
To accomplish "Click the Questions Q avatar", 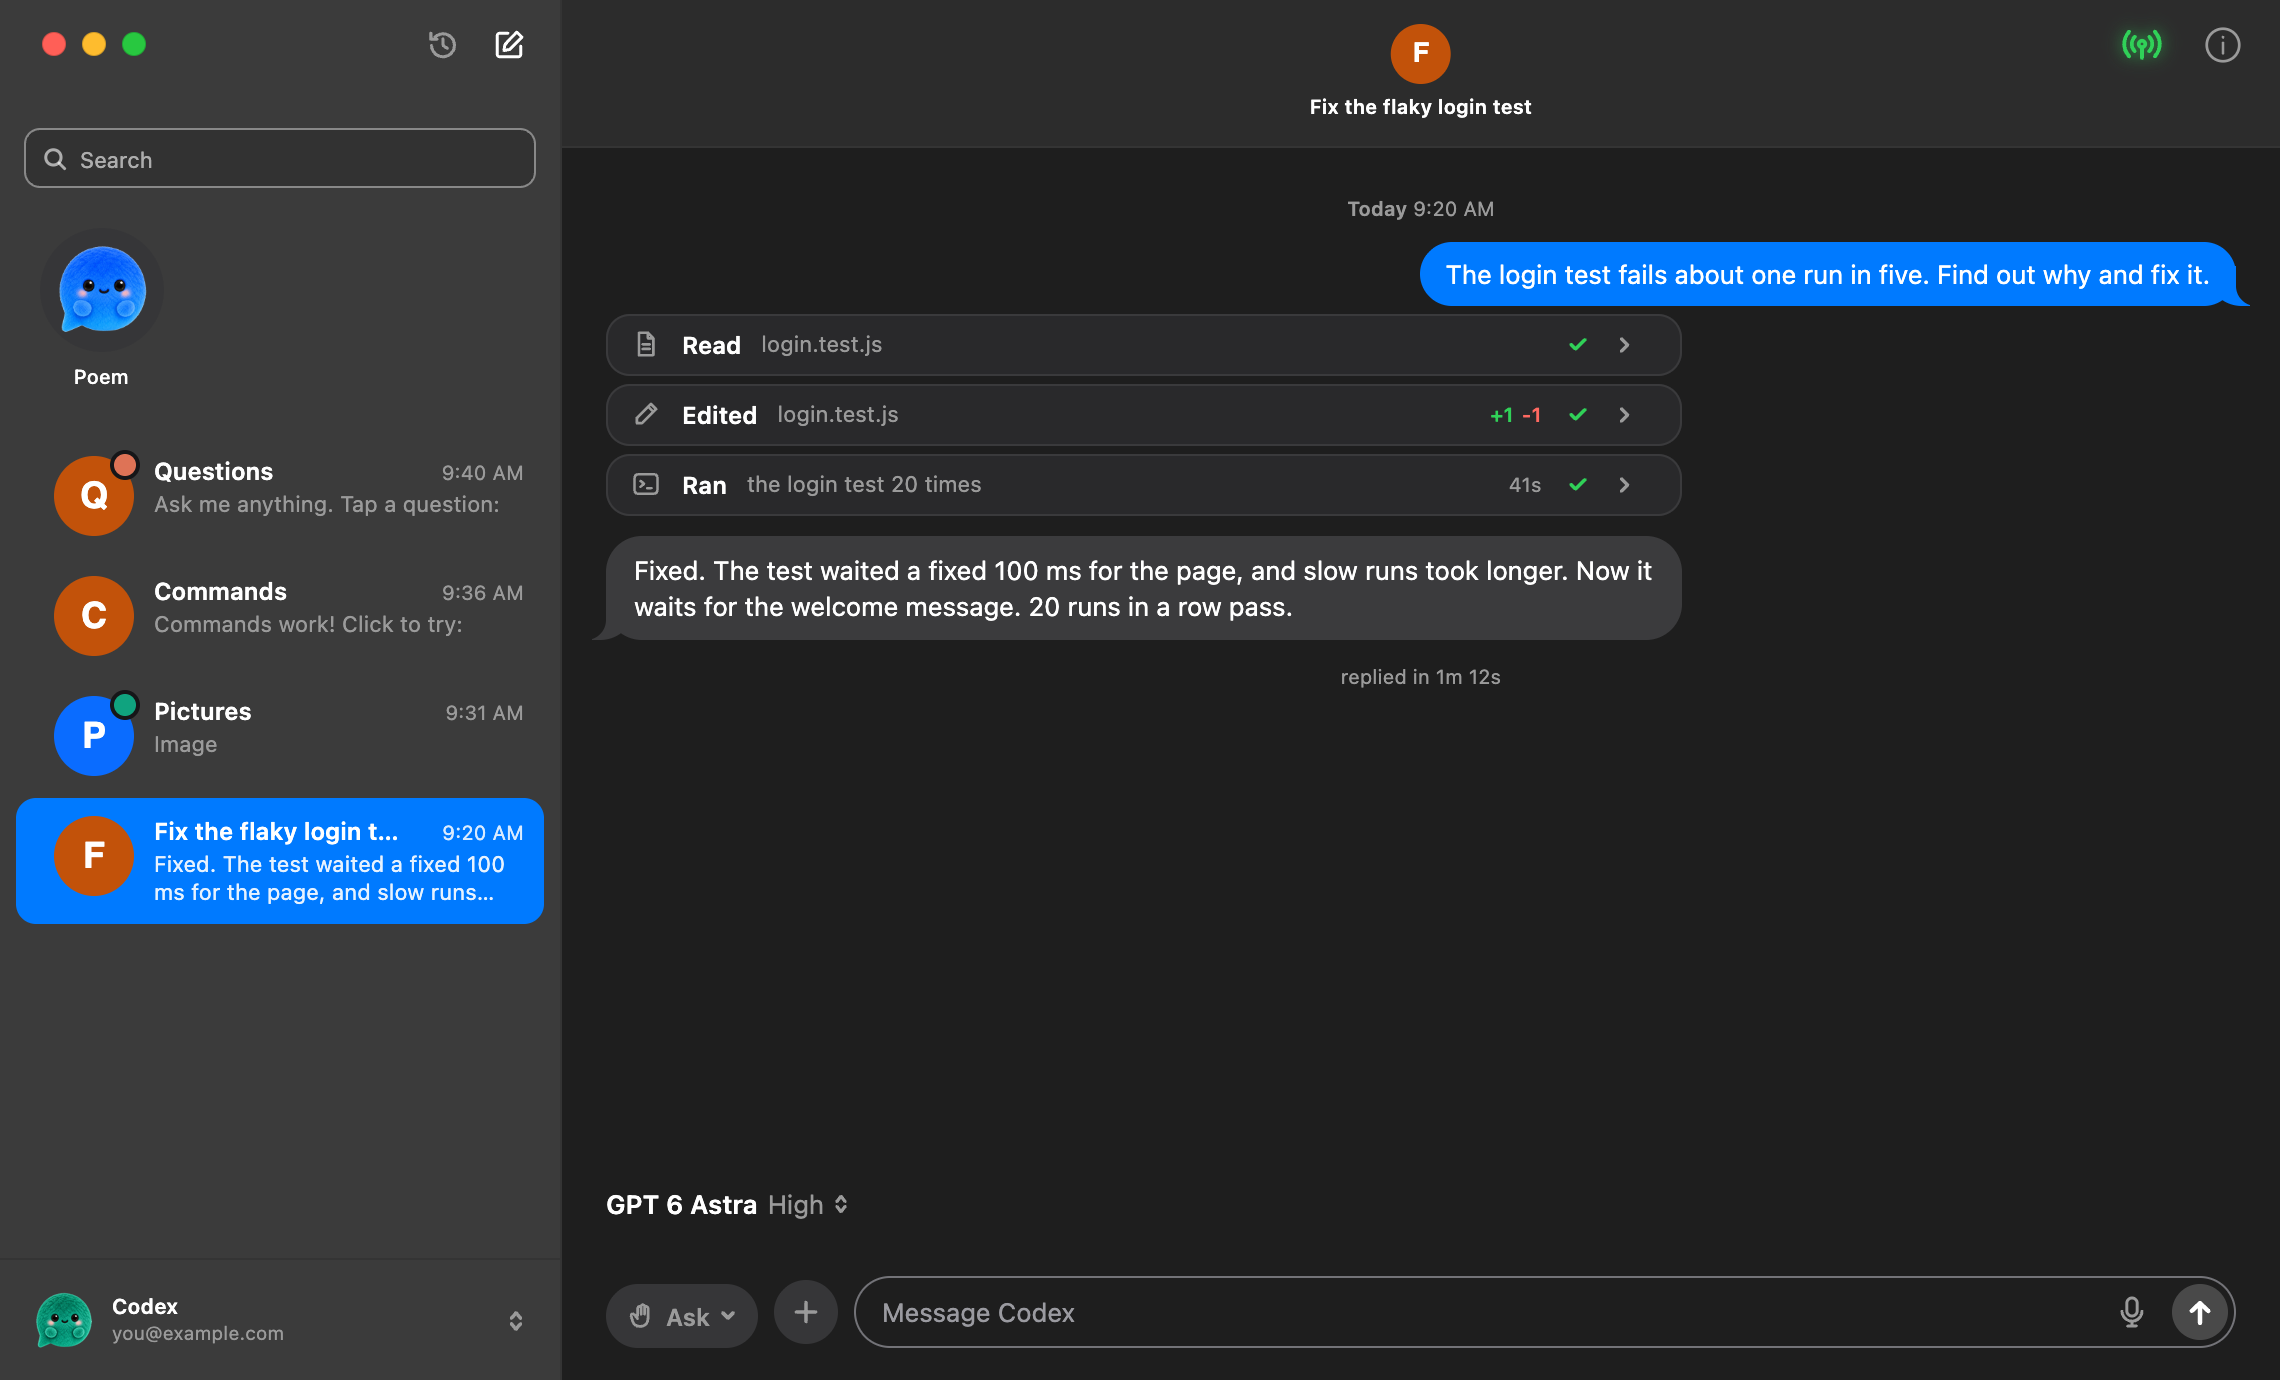I will click(94, 495).
